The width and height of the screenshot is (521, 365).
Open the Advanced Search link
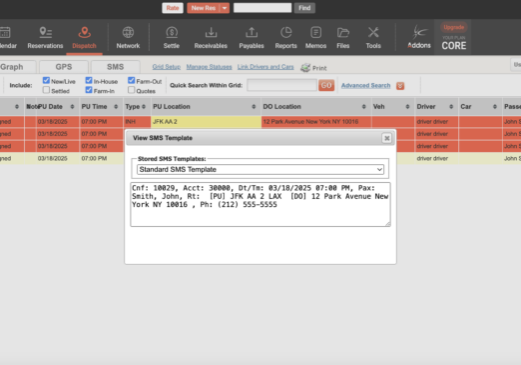(x=366, y=85)
